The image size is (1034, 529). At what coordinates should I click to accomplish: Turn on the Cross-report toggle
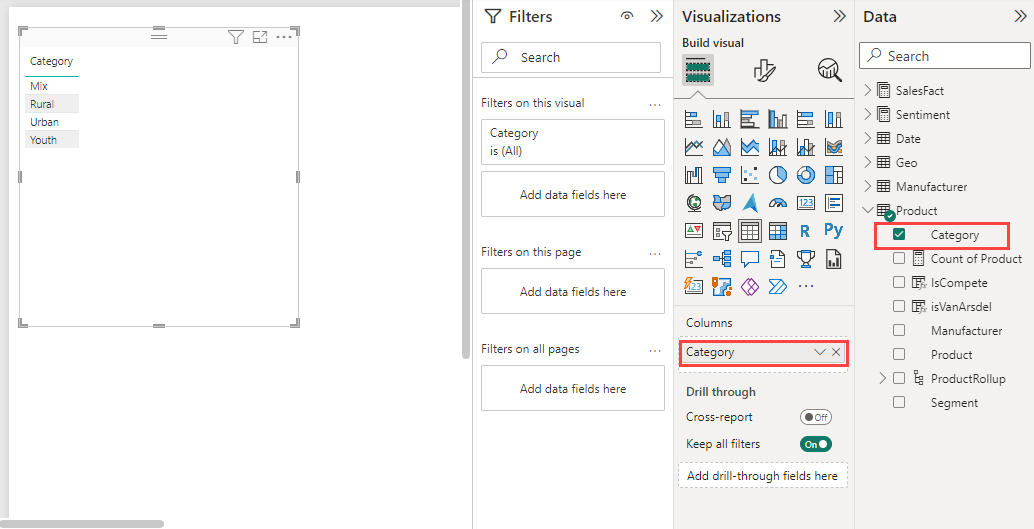[816, 418]
